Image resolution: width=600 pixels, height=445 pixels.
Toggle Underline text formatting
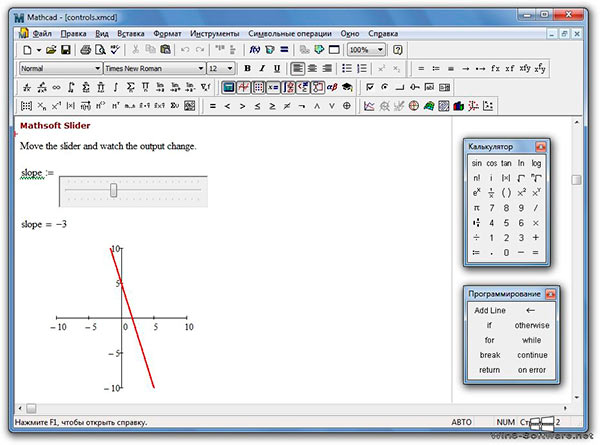tap(277, 68)
